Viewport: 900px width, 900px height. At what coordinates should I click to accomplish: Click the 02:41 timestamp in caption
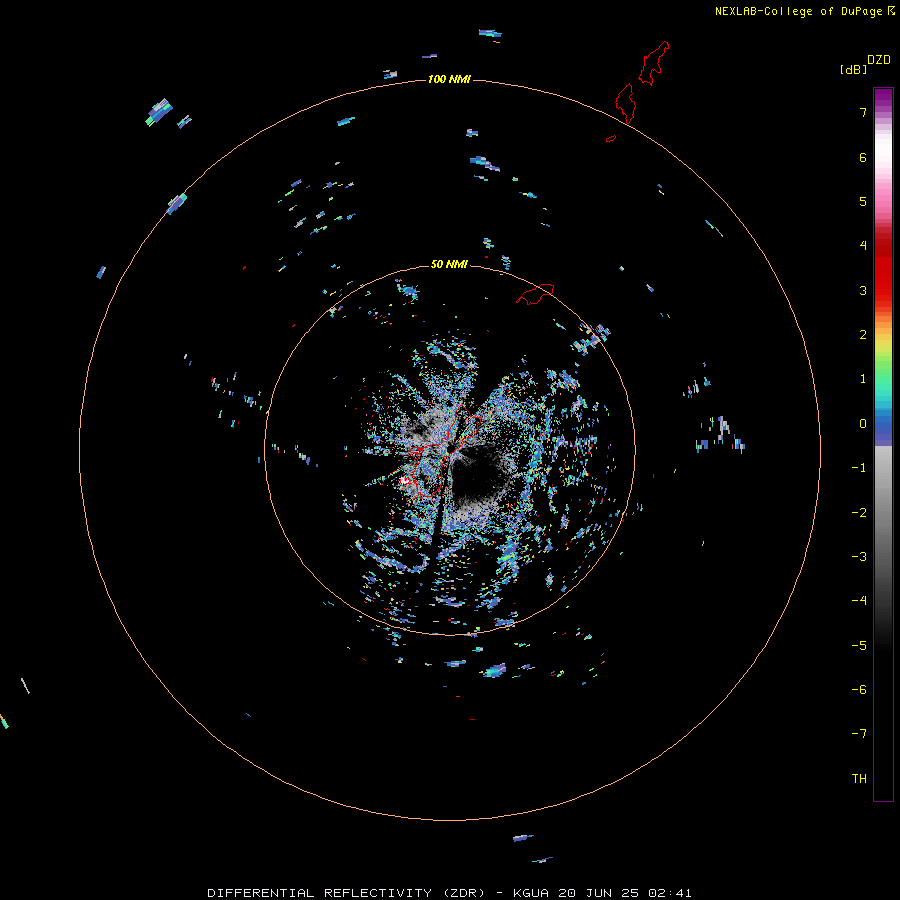coord(670,893)
